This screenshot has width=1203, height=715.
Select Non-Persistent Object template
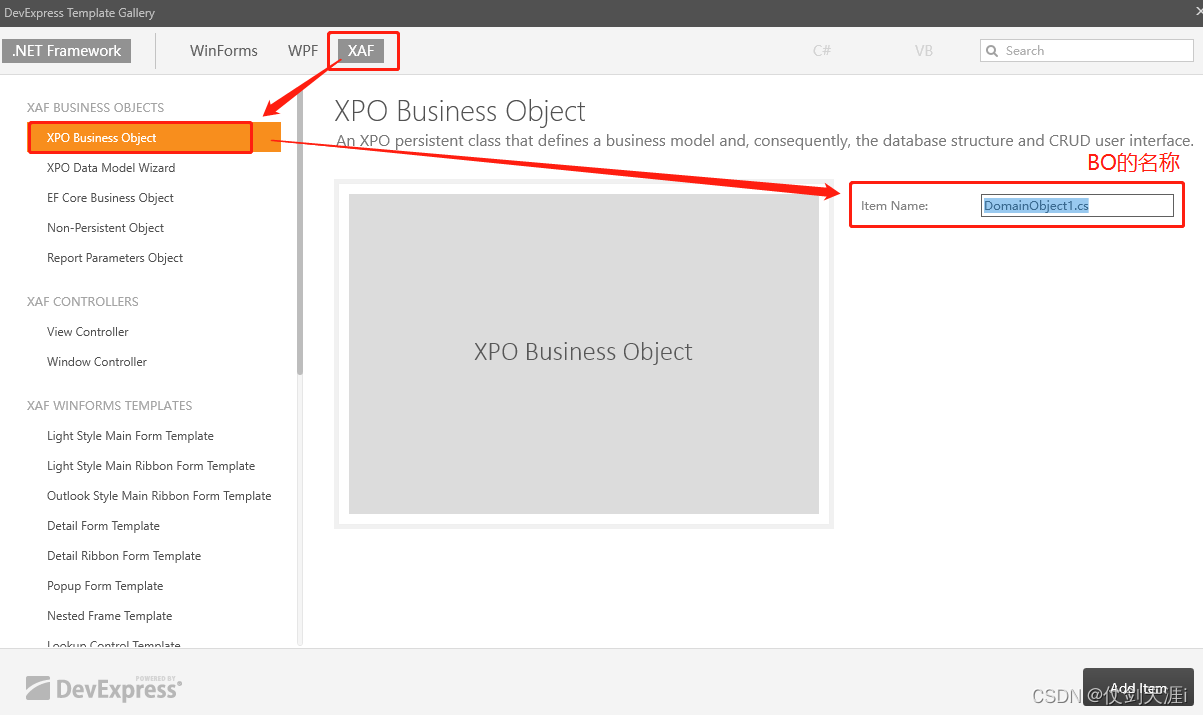(106, 228)
